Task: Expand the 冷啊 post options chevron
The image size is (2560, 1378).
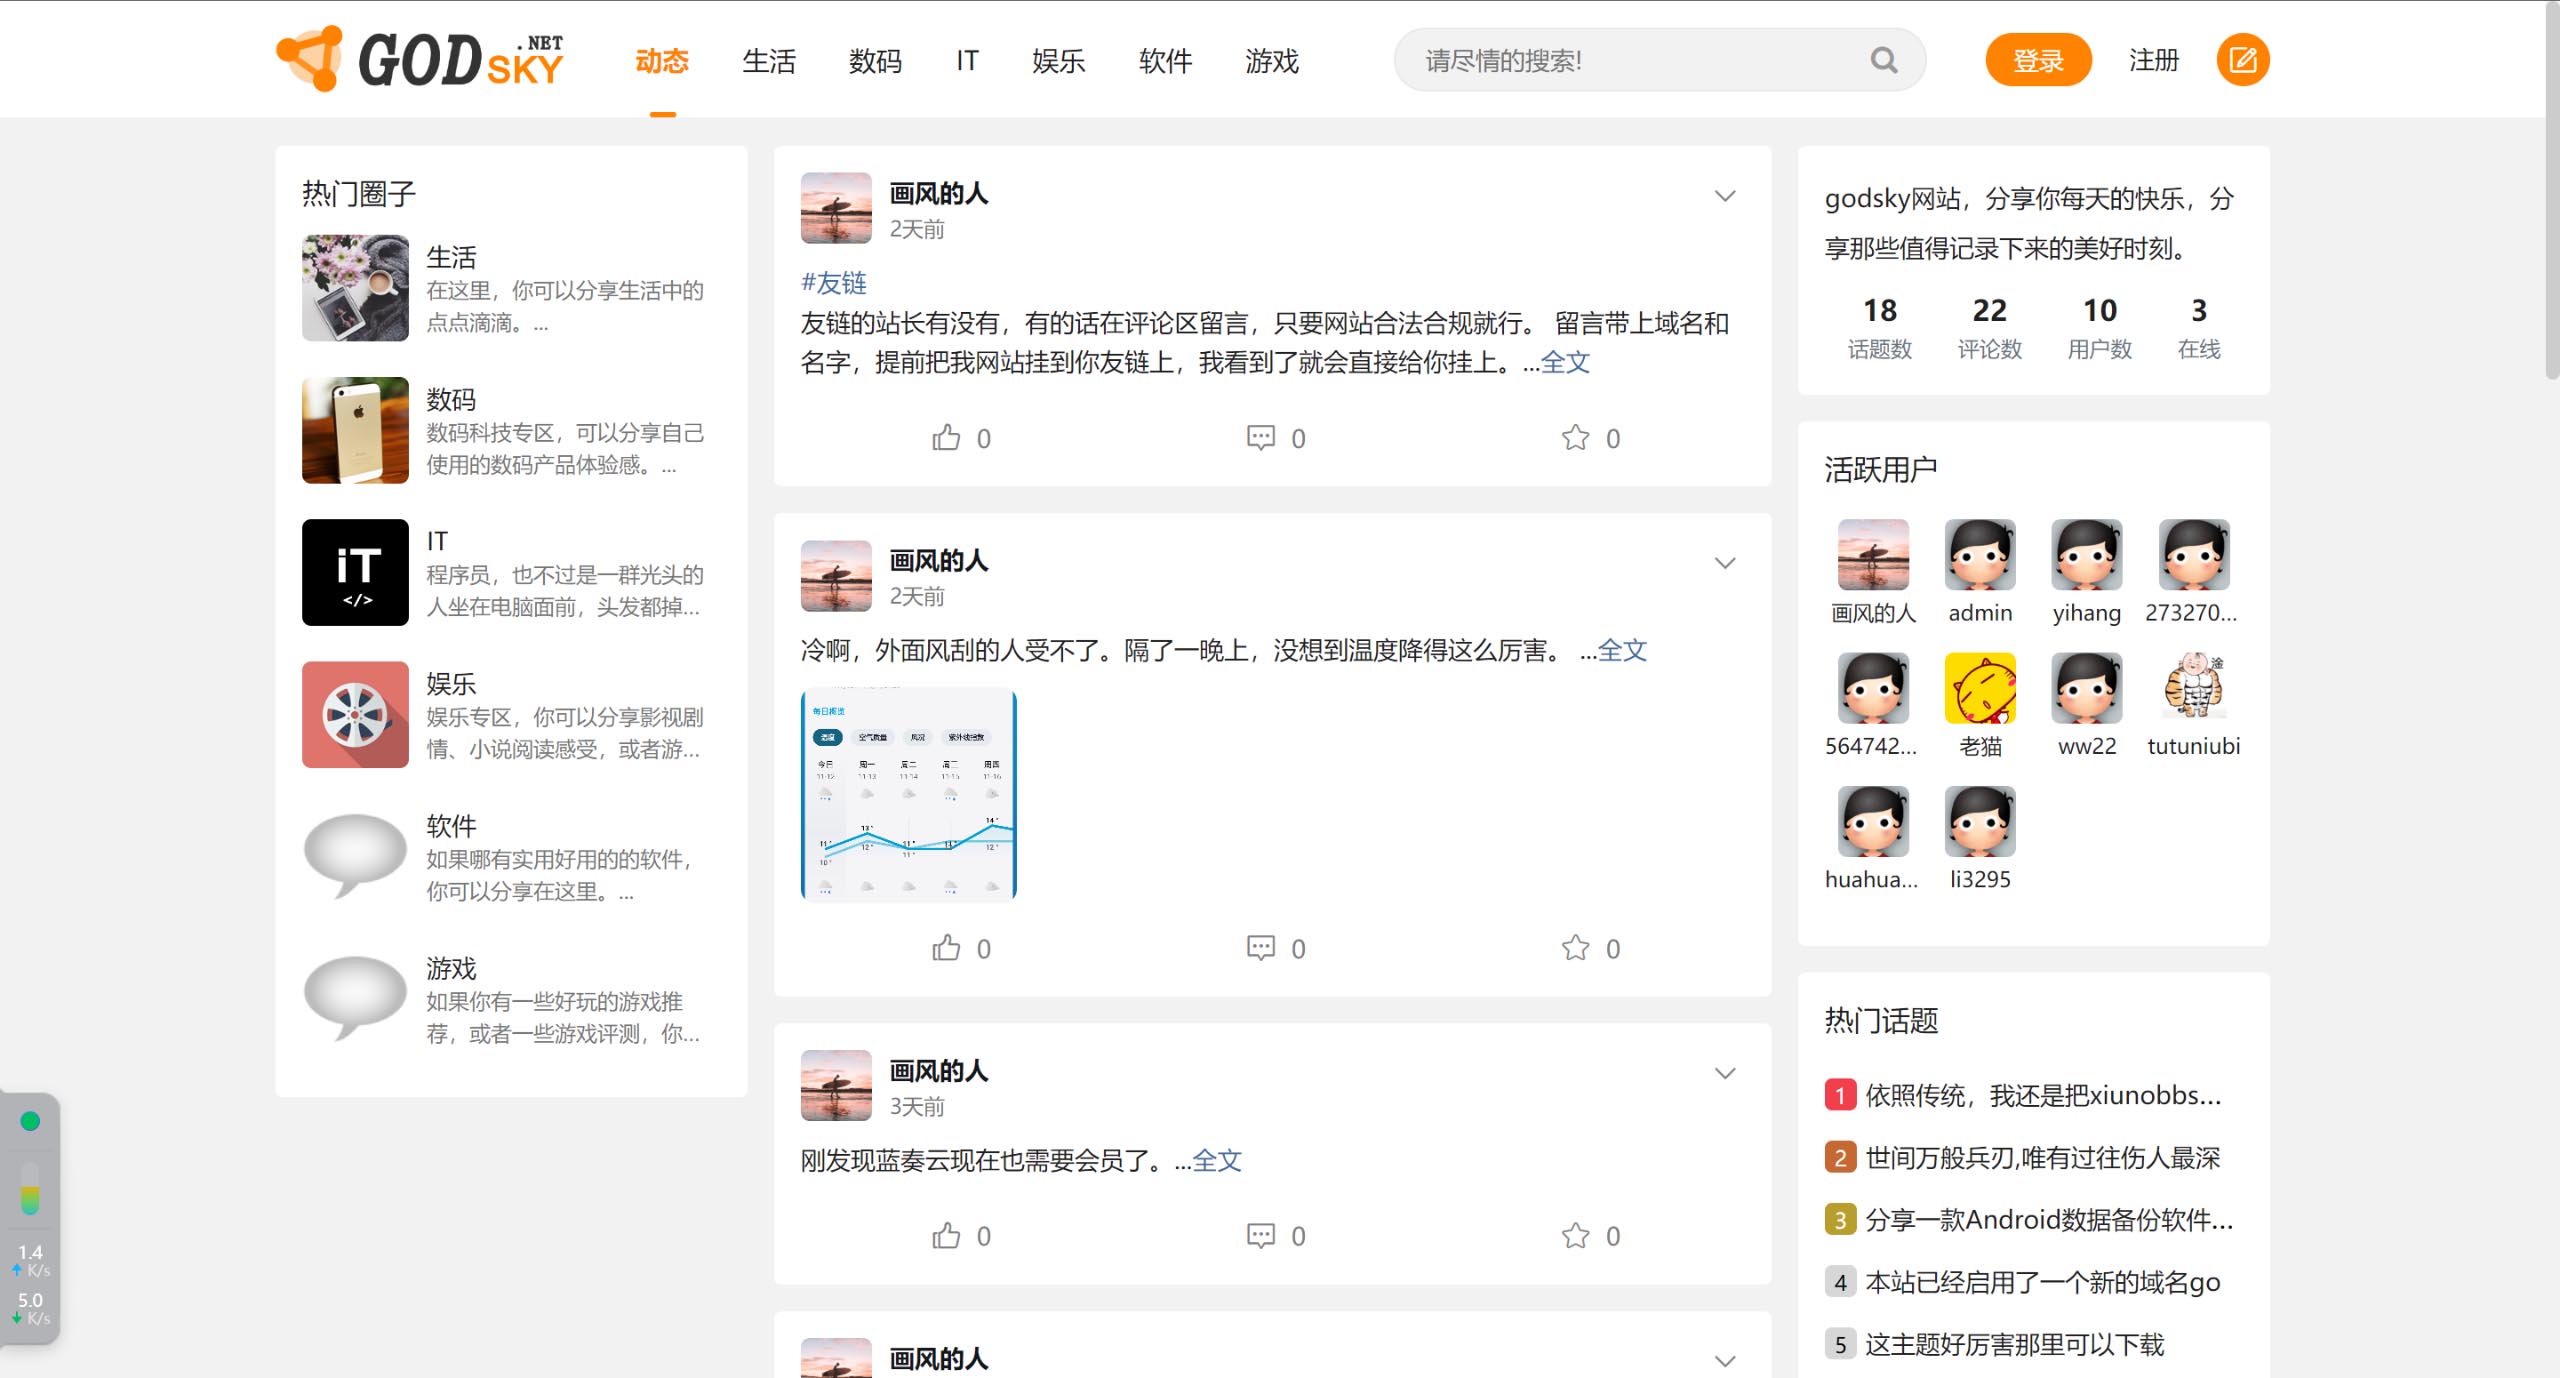Action: (x=1725, y=563)
